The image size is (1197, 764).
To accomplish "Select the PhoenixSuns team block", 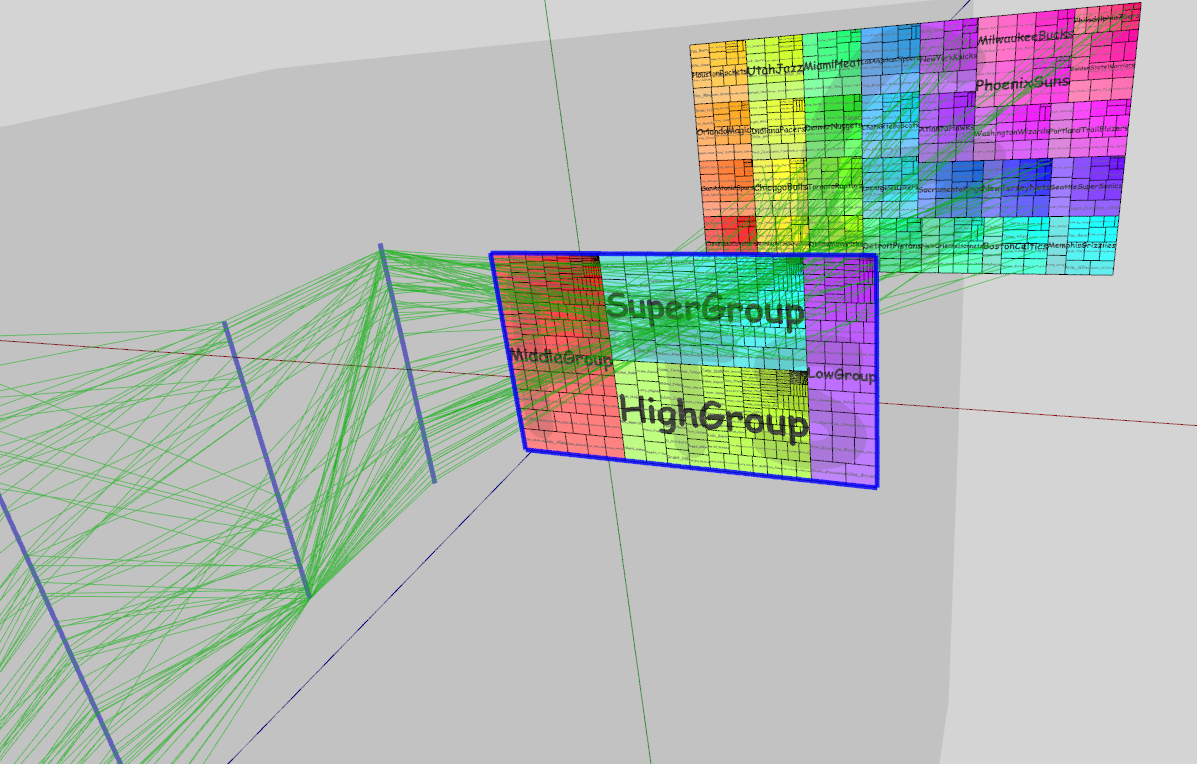I will point(1022,83).
